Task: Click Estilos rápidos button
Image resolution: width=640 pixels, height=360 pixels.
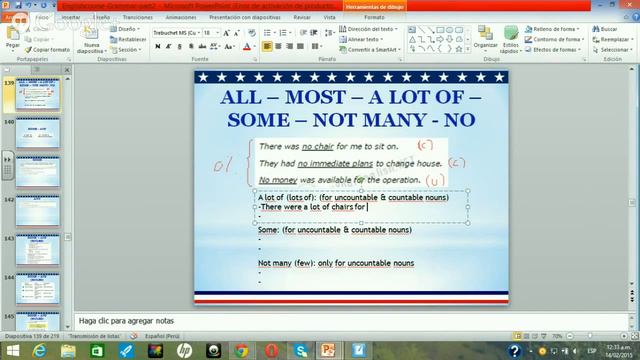Action: pyautogui.click(x=510, y=40)
